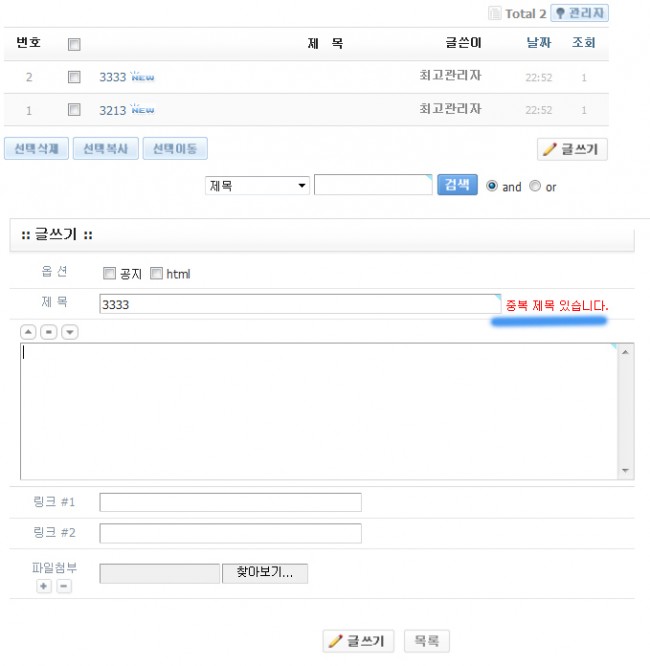Image resolution: width=650 pixels, height=666 pixels.
Task: Click the 관리자 admin button
Action: 579,13
